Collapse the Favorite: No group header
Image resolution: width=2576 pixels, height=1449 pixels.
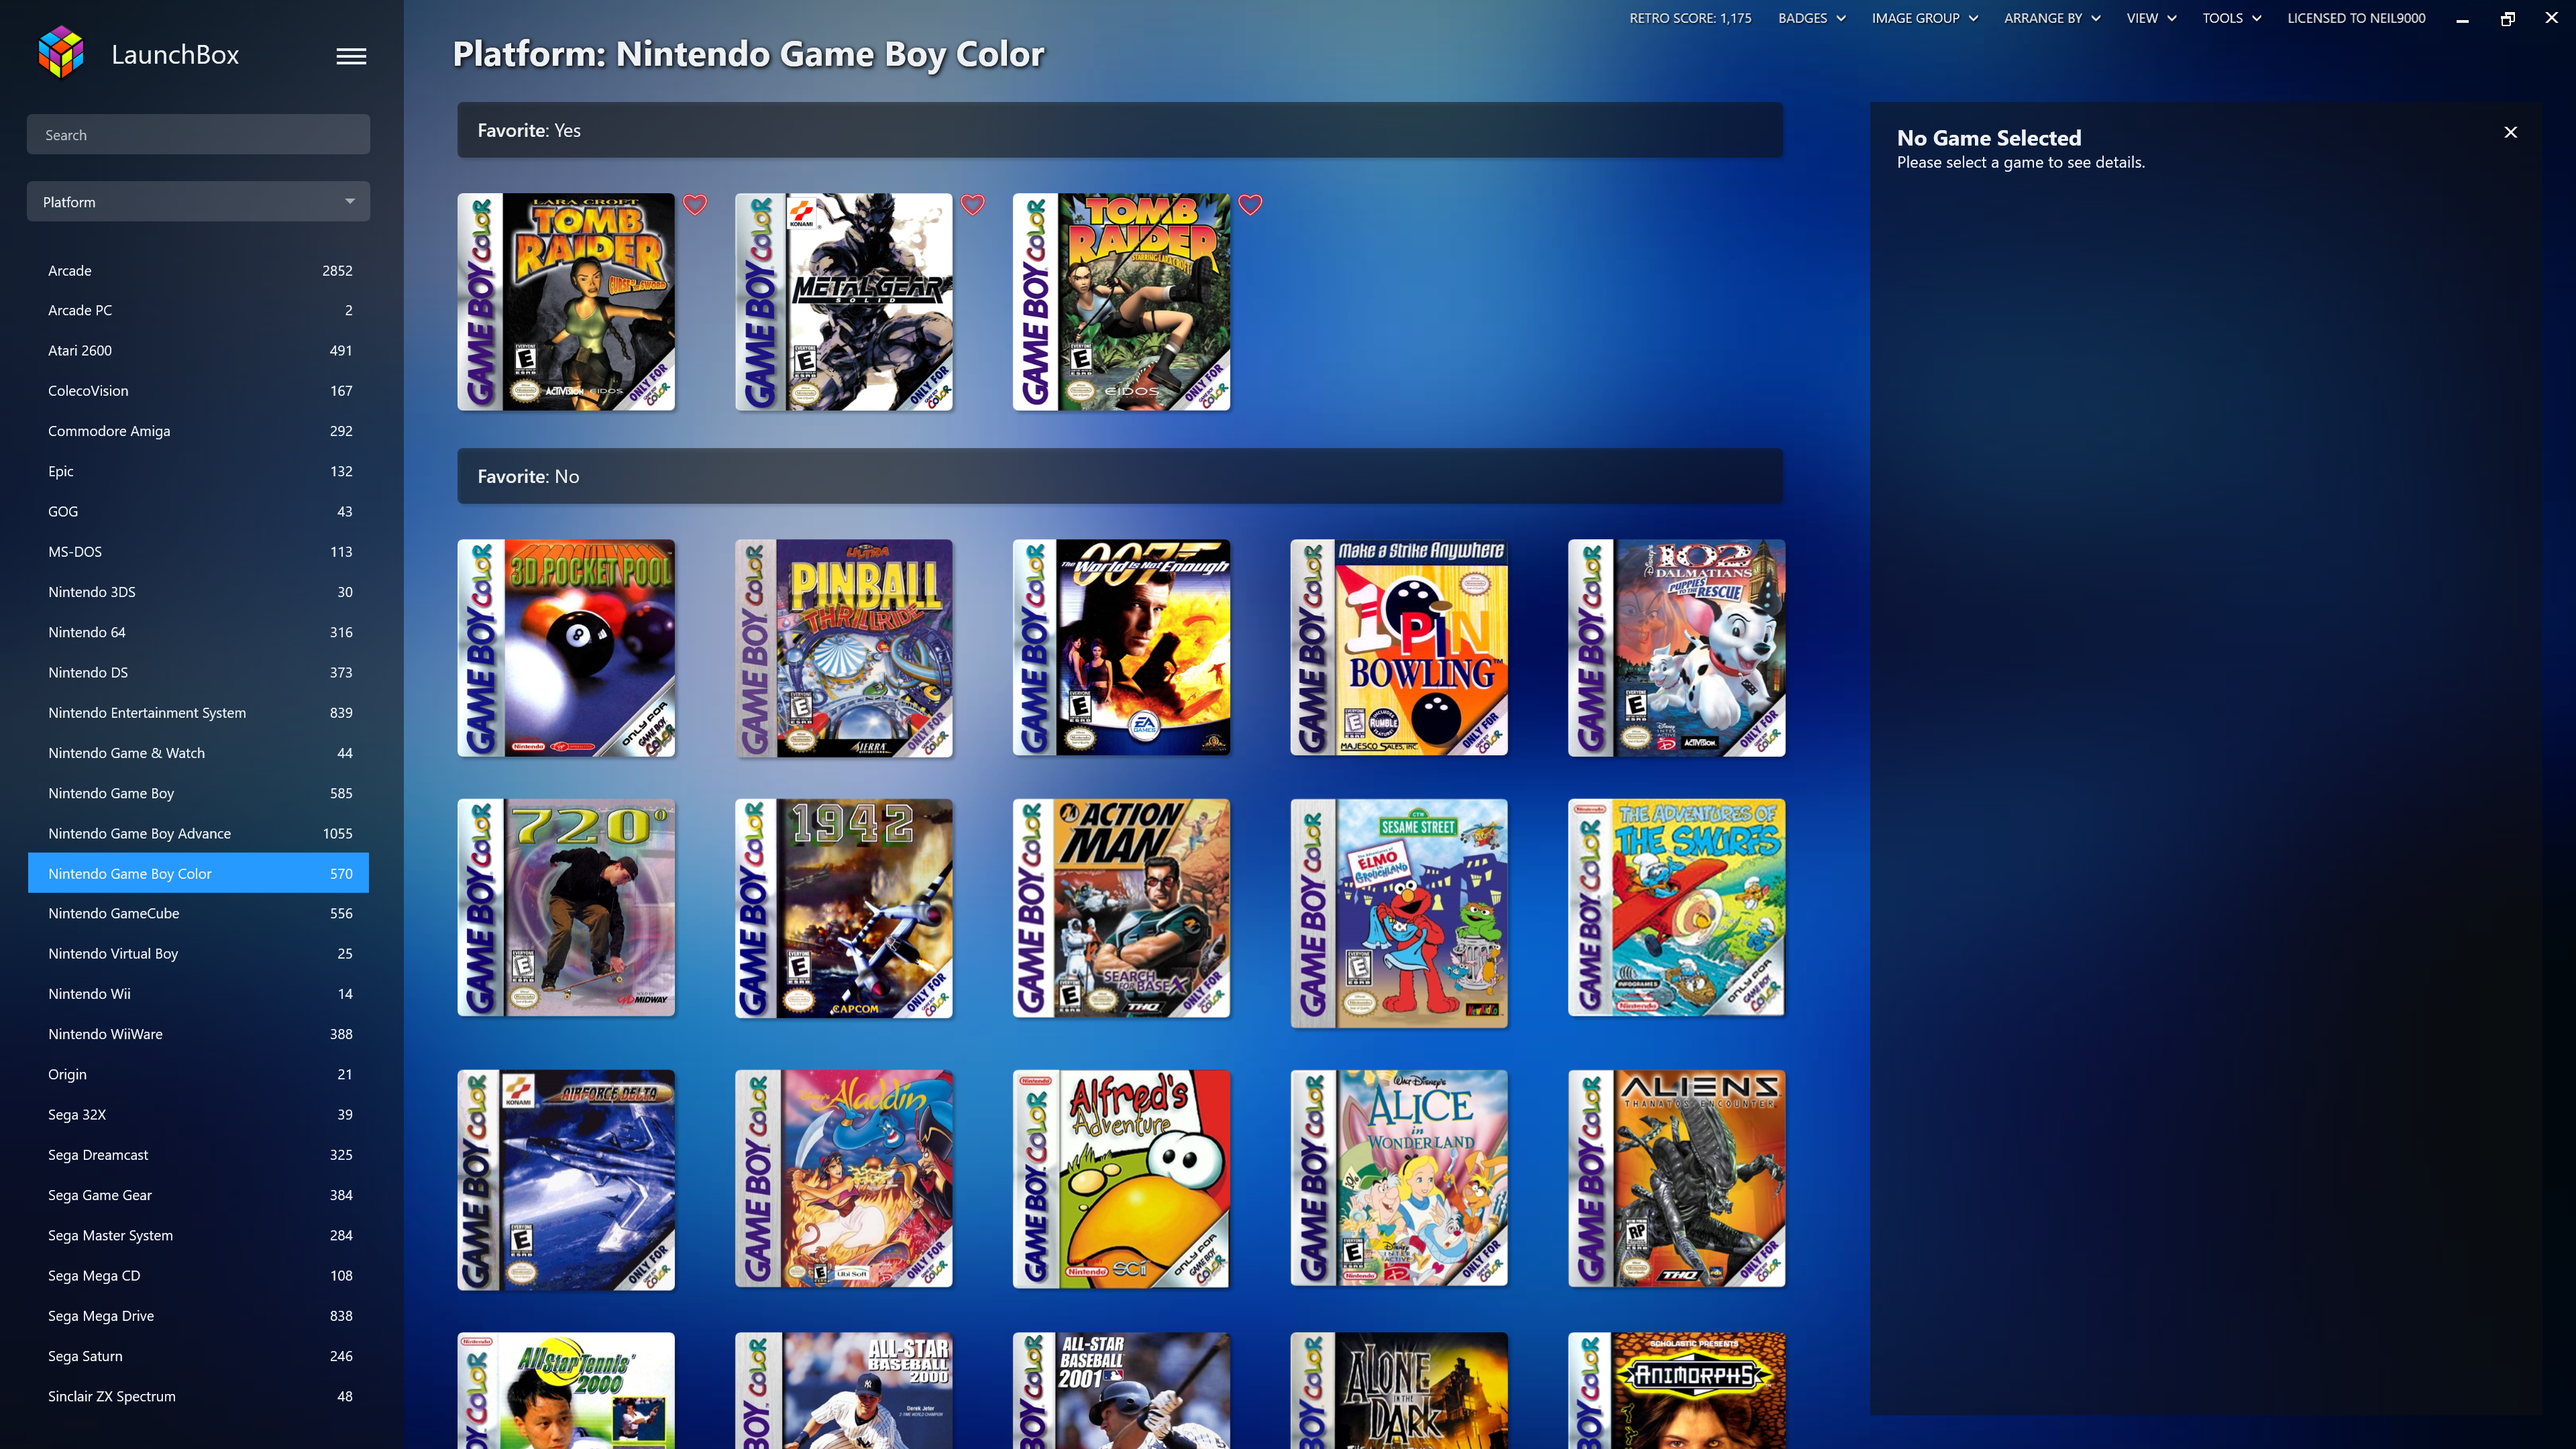pyautogui.click(x=1120, y=476)
